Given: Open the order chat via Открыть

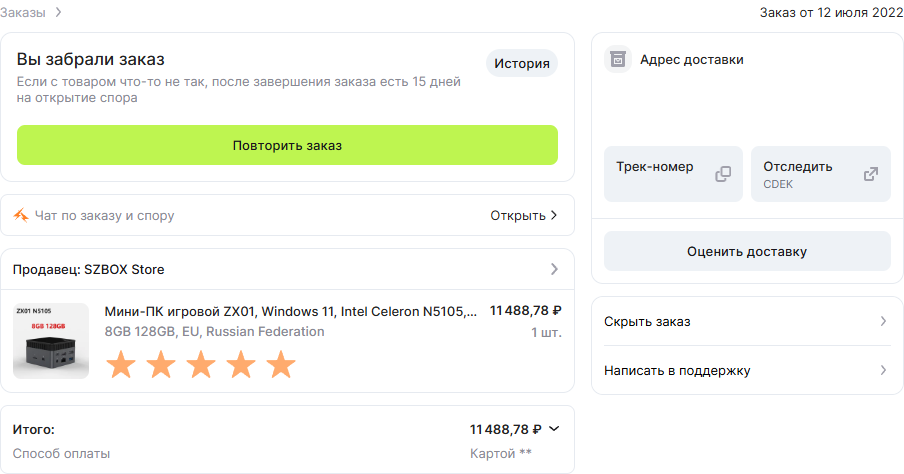Looking at the screenshot, I should [x=523, y=216].
